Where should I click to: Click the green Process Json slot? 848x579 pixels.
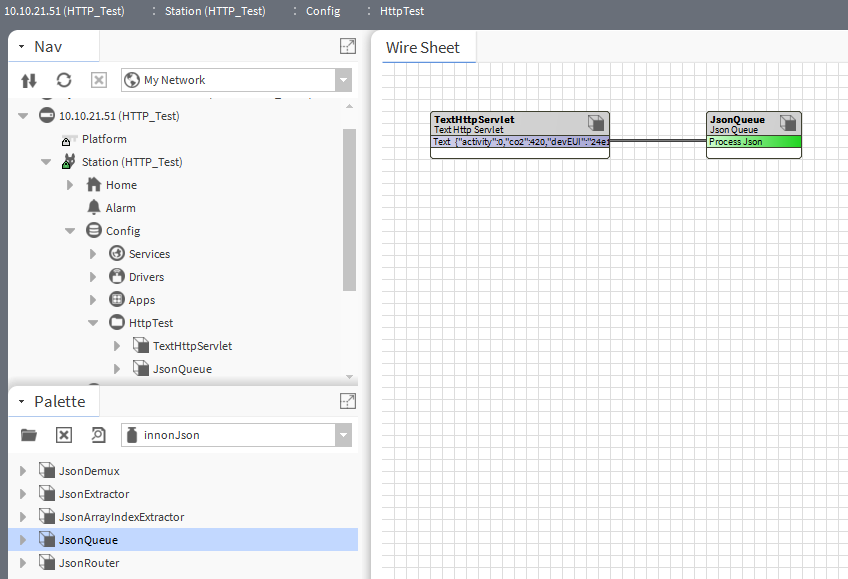click(x=753, y=142)
